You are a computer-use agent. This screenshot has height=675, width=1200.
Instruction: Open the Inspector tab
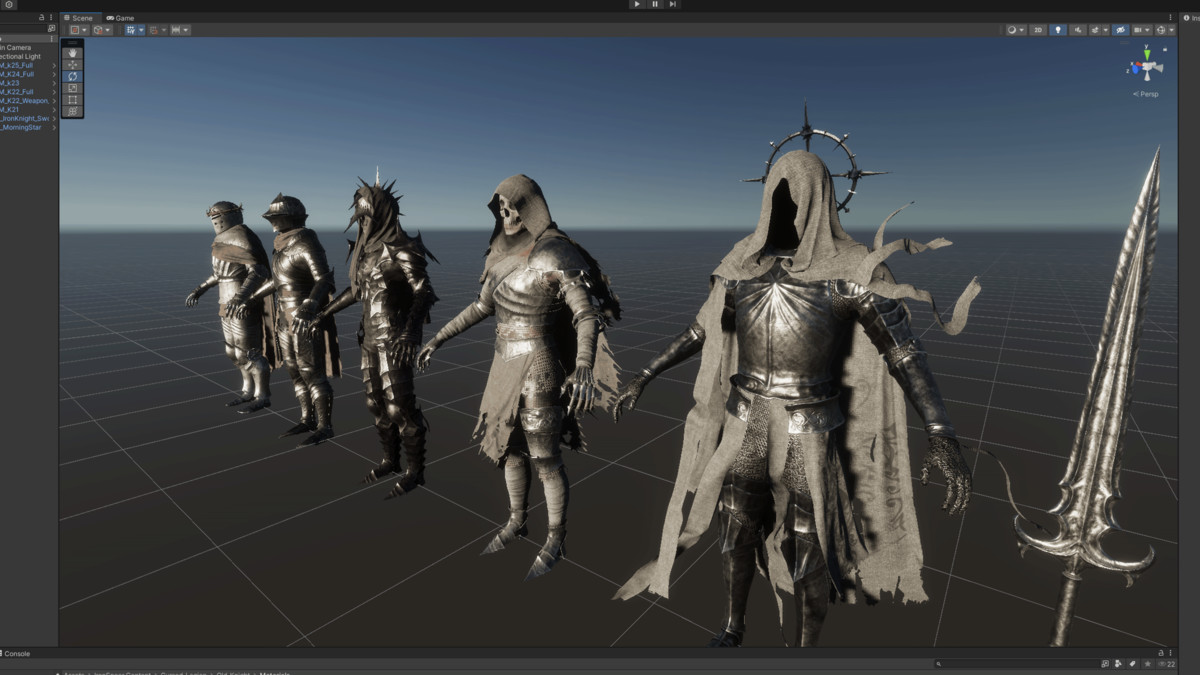pos(1190,18)
